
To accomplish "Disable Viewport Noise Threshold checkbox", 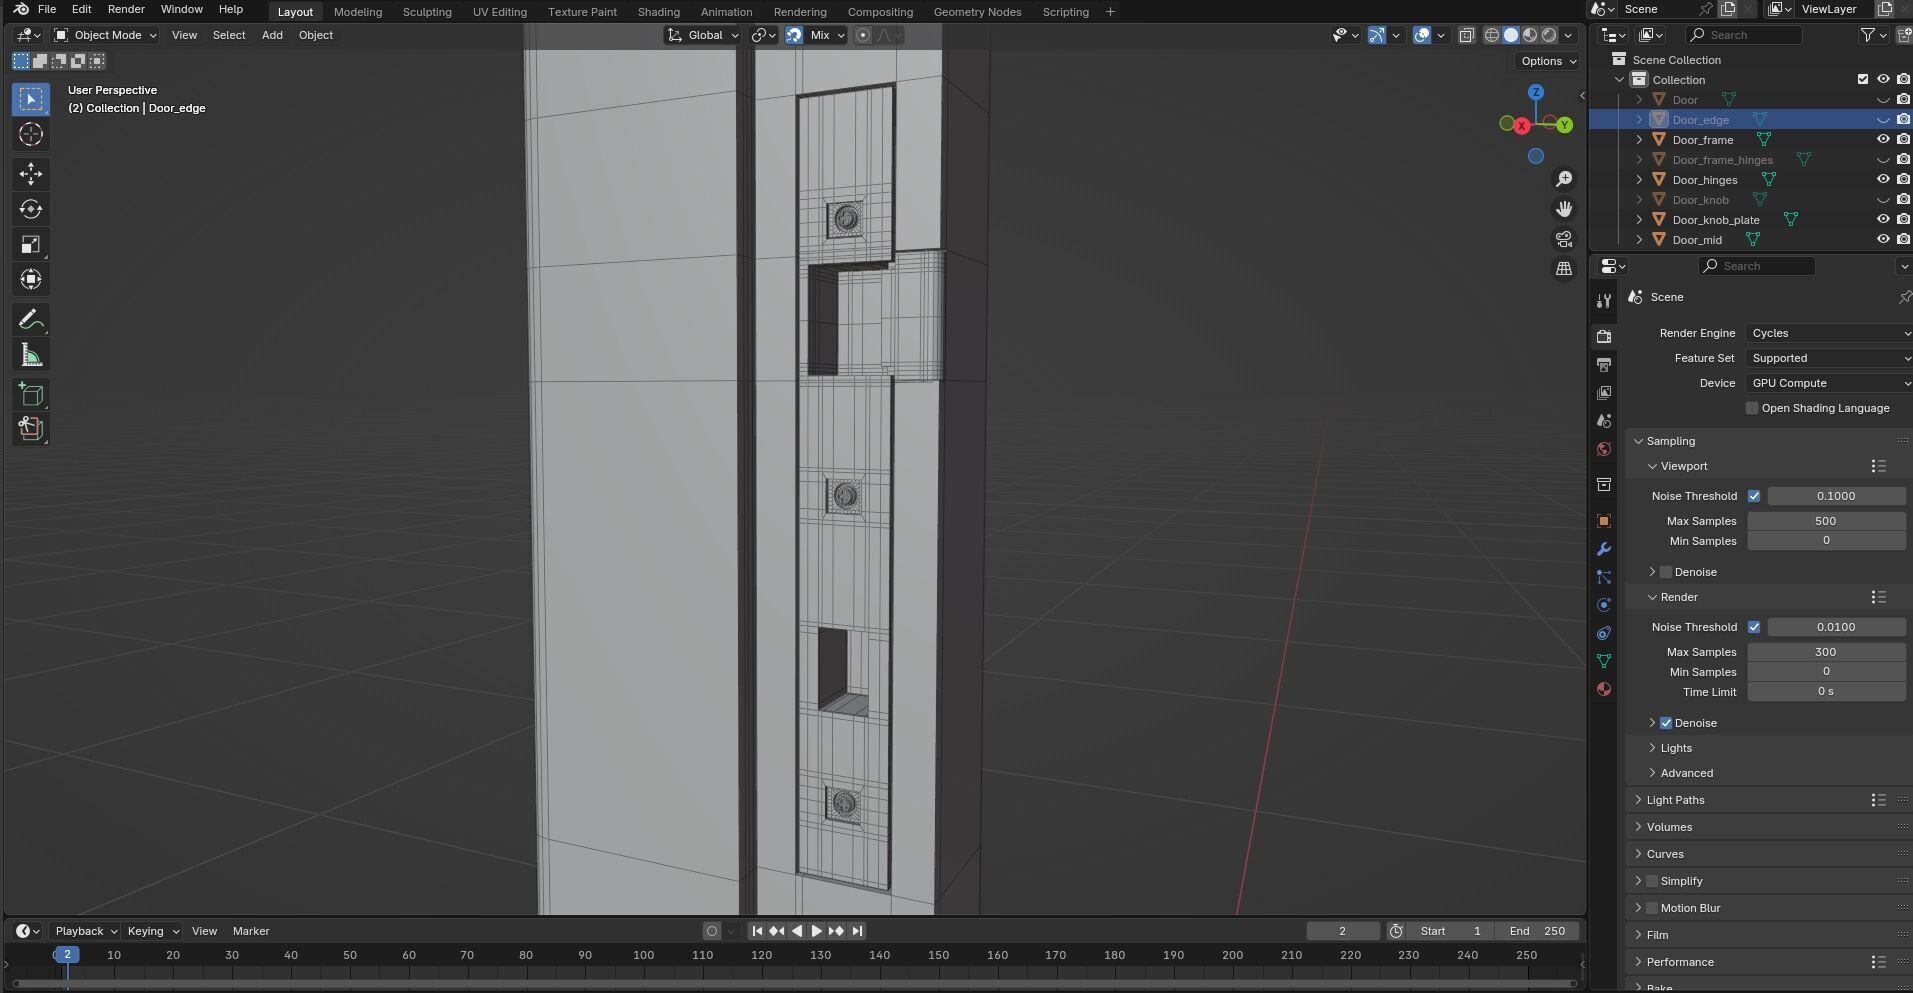I will 1754,496.
